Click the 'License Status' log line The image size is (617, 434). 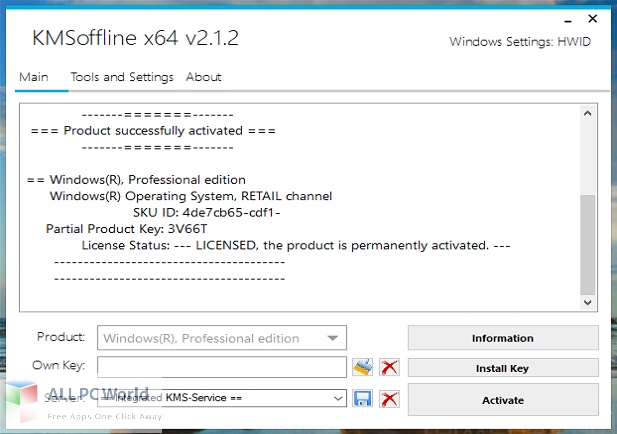tap(296, 246)
